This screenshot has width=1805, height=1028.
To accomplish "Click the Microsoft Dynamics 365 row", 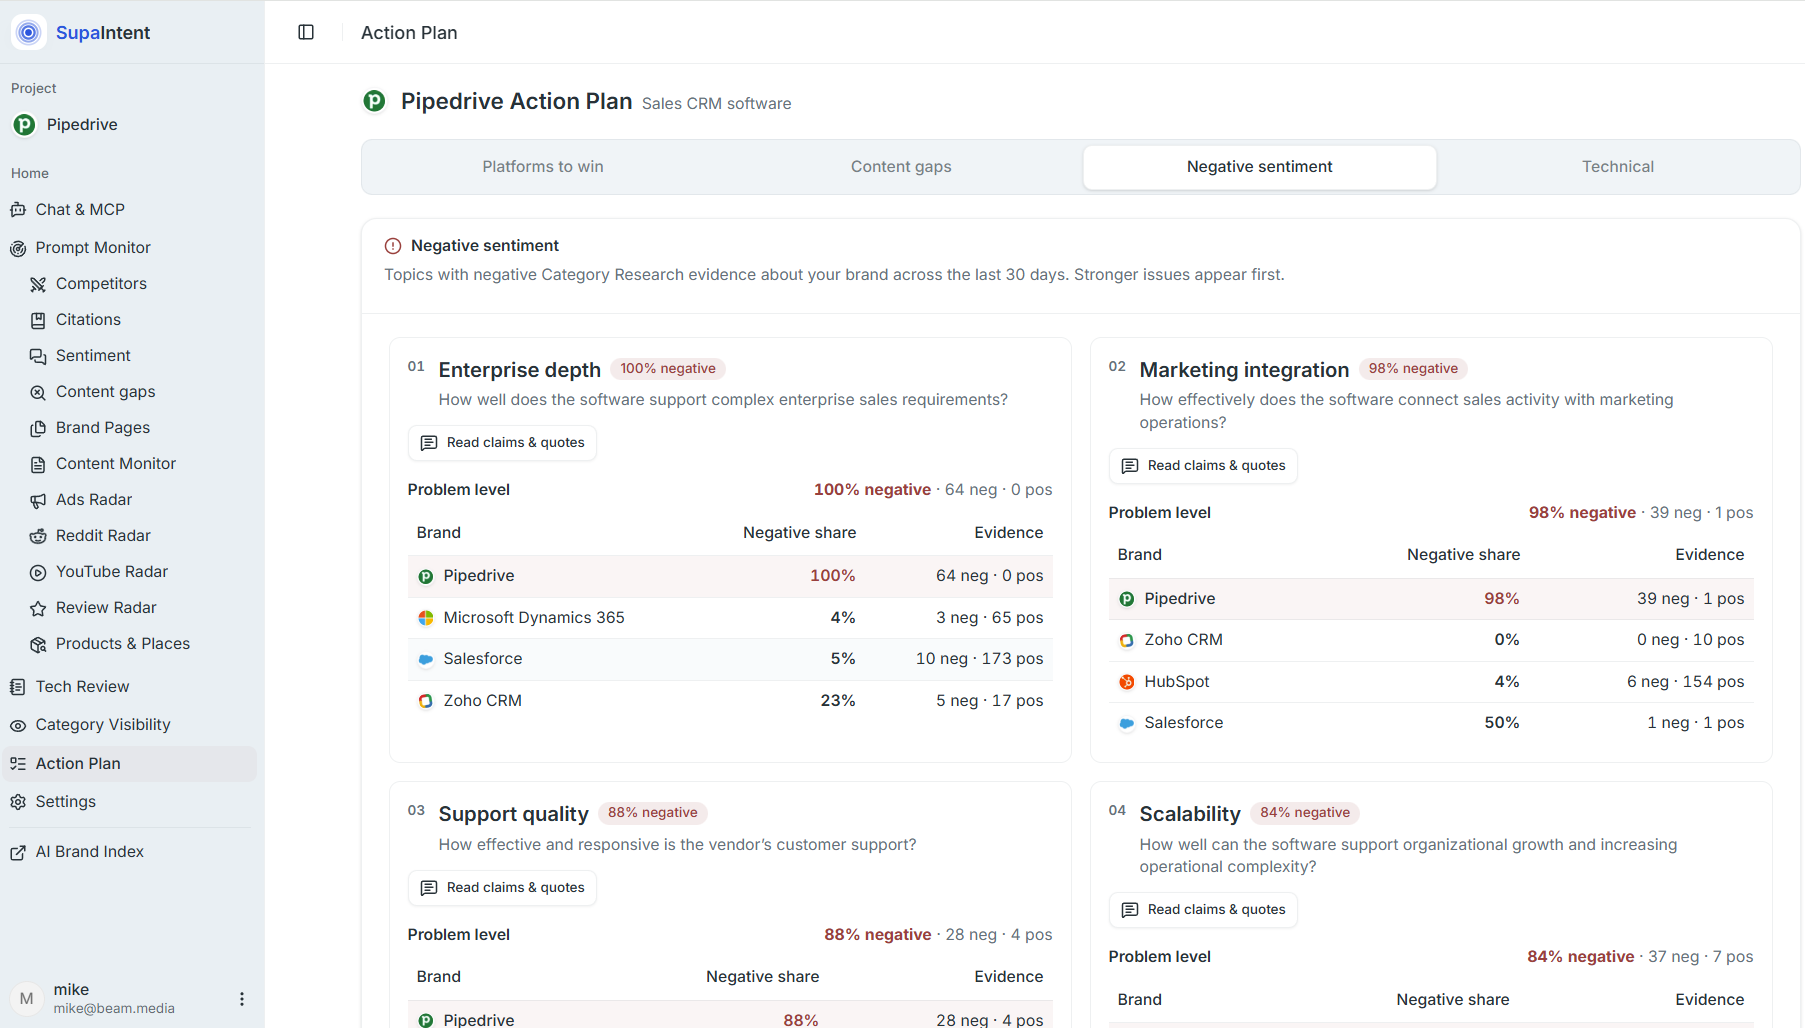I will [x=730, y=618].
